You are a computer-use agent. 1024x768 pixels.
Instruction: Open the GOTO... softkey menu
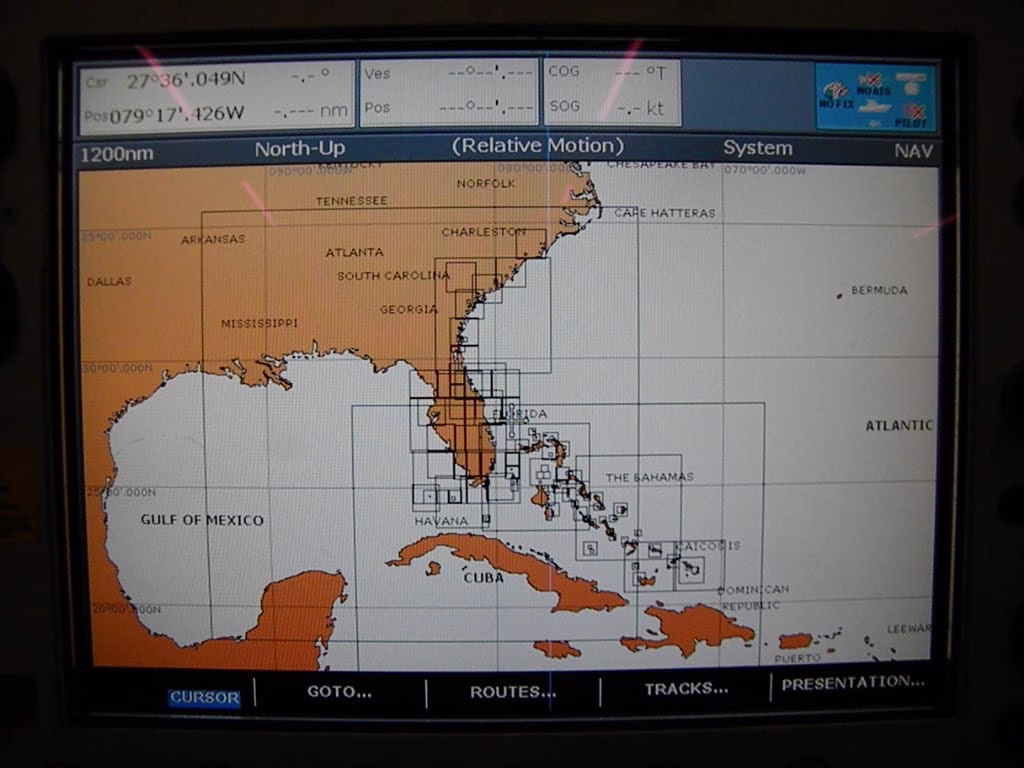point(339,691)
